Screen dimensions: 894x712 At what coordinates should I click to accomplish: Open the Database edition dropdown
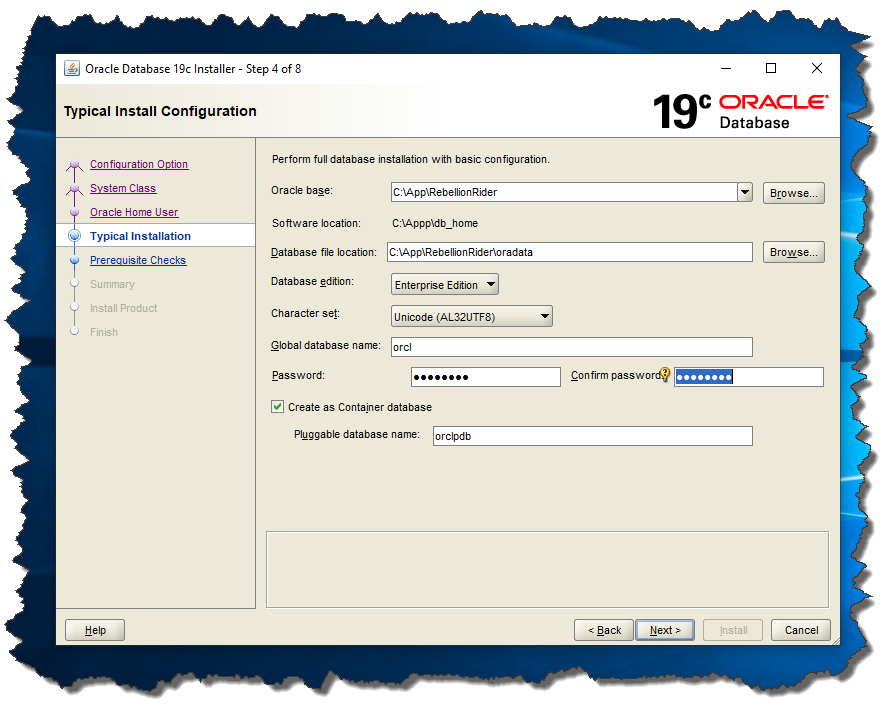489,284
